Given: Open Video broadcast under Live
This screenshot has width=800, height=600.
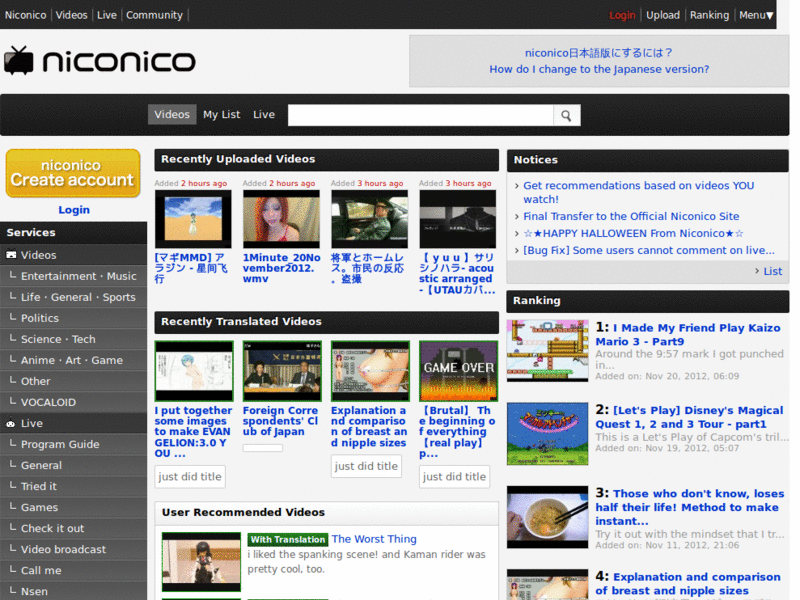Looking at the screenshot, I should pyautogui.click(x=73, y=549).
